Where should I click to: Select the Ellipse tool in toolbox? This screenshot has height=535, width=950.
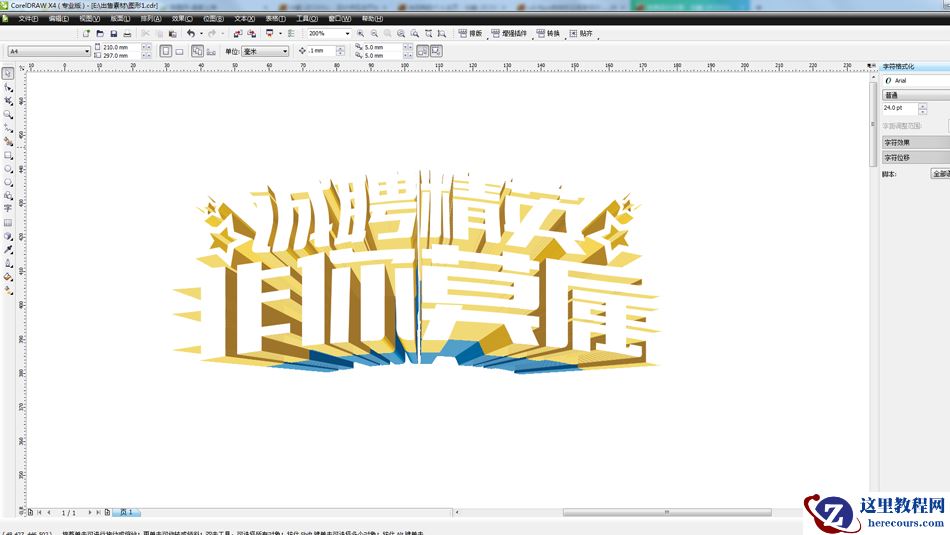coord(8,168)
